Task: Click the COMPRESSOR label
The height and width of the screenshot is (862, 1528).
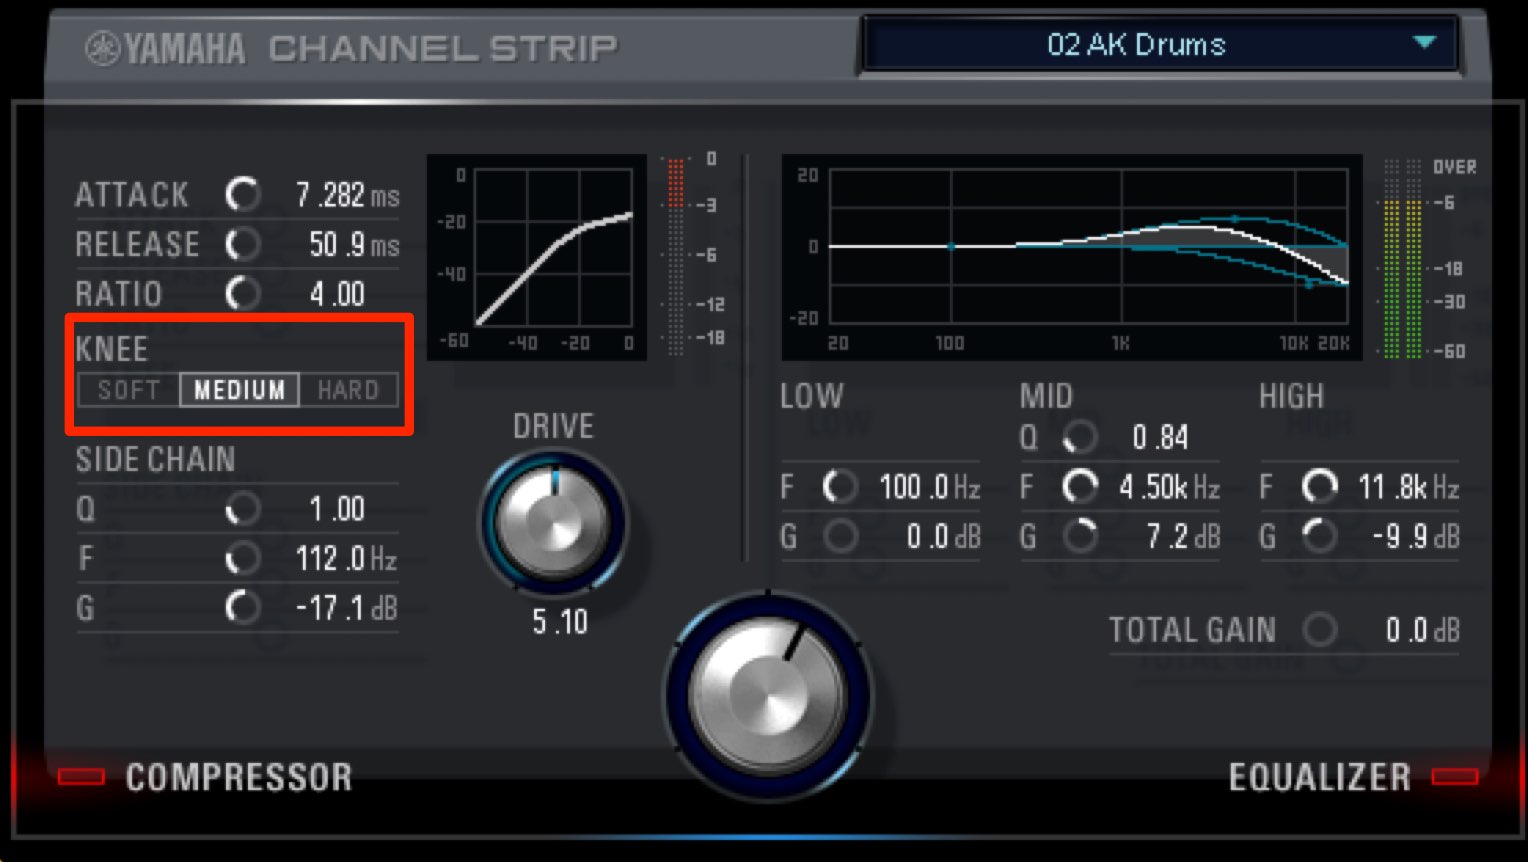Action: click(x=239, y=777)
